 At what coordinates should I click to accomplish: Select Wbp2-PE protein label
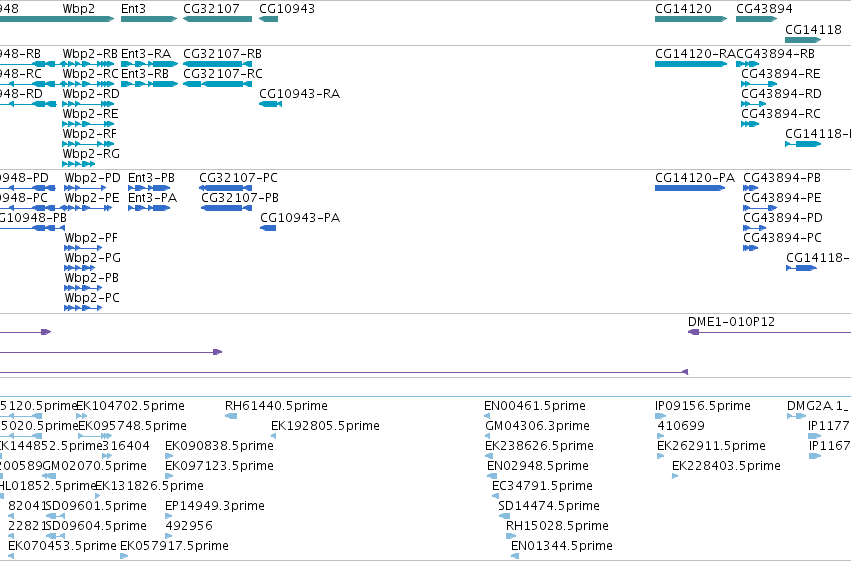[x=92, y=197]
